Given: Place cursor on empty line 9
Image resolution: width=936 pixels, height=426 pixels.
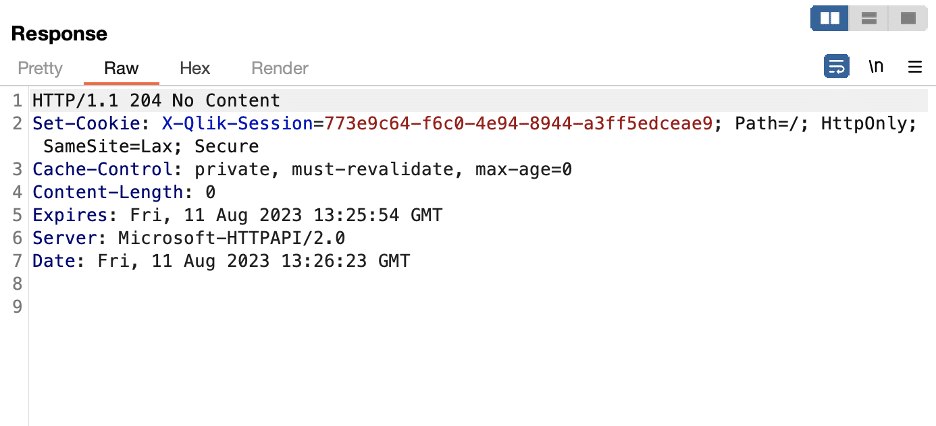Looking at the screenshot, I should (x=478, y=307).
